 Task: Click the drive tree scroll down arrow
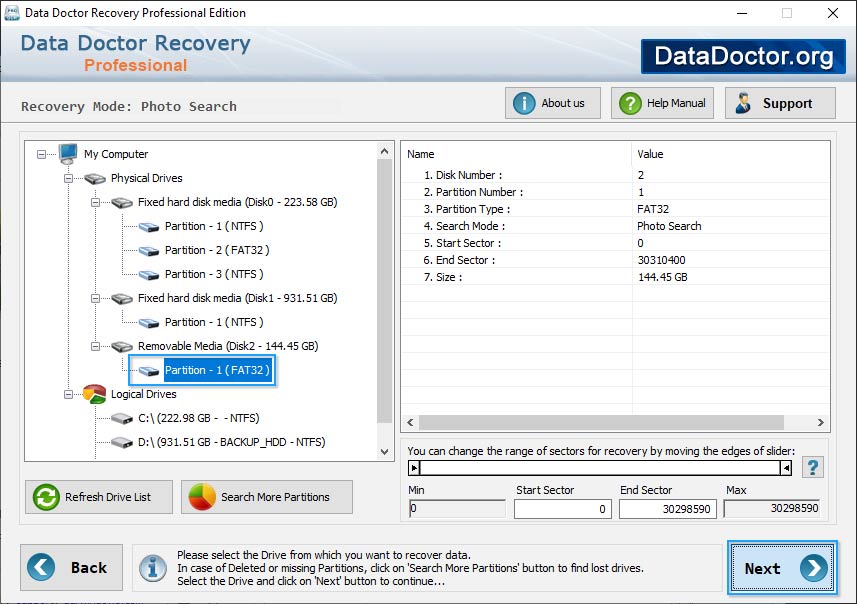point(385,451)
